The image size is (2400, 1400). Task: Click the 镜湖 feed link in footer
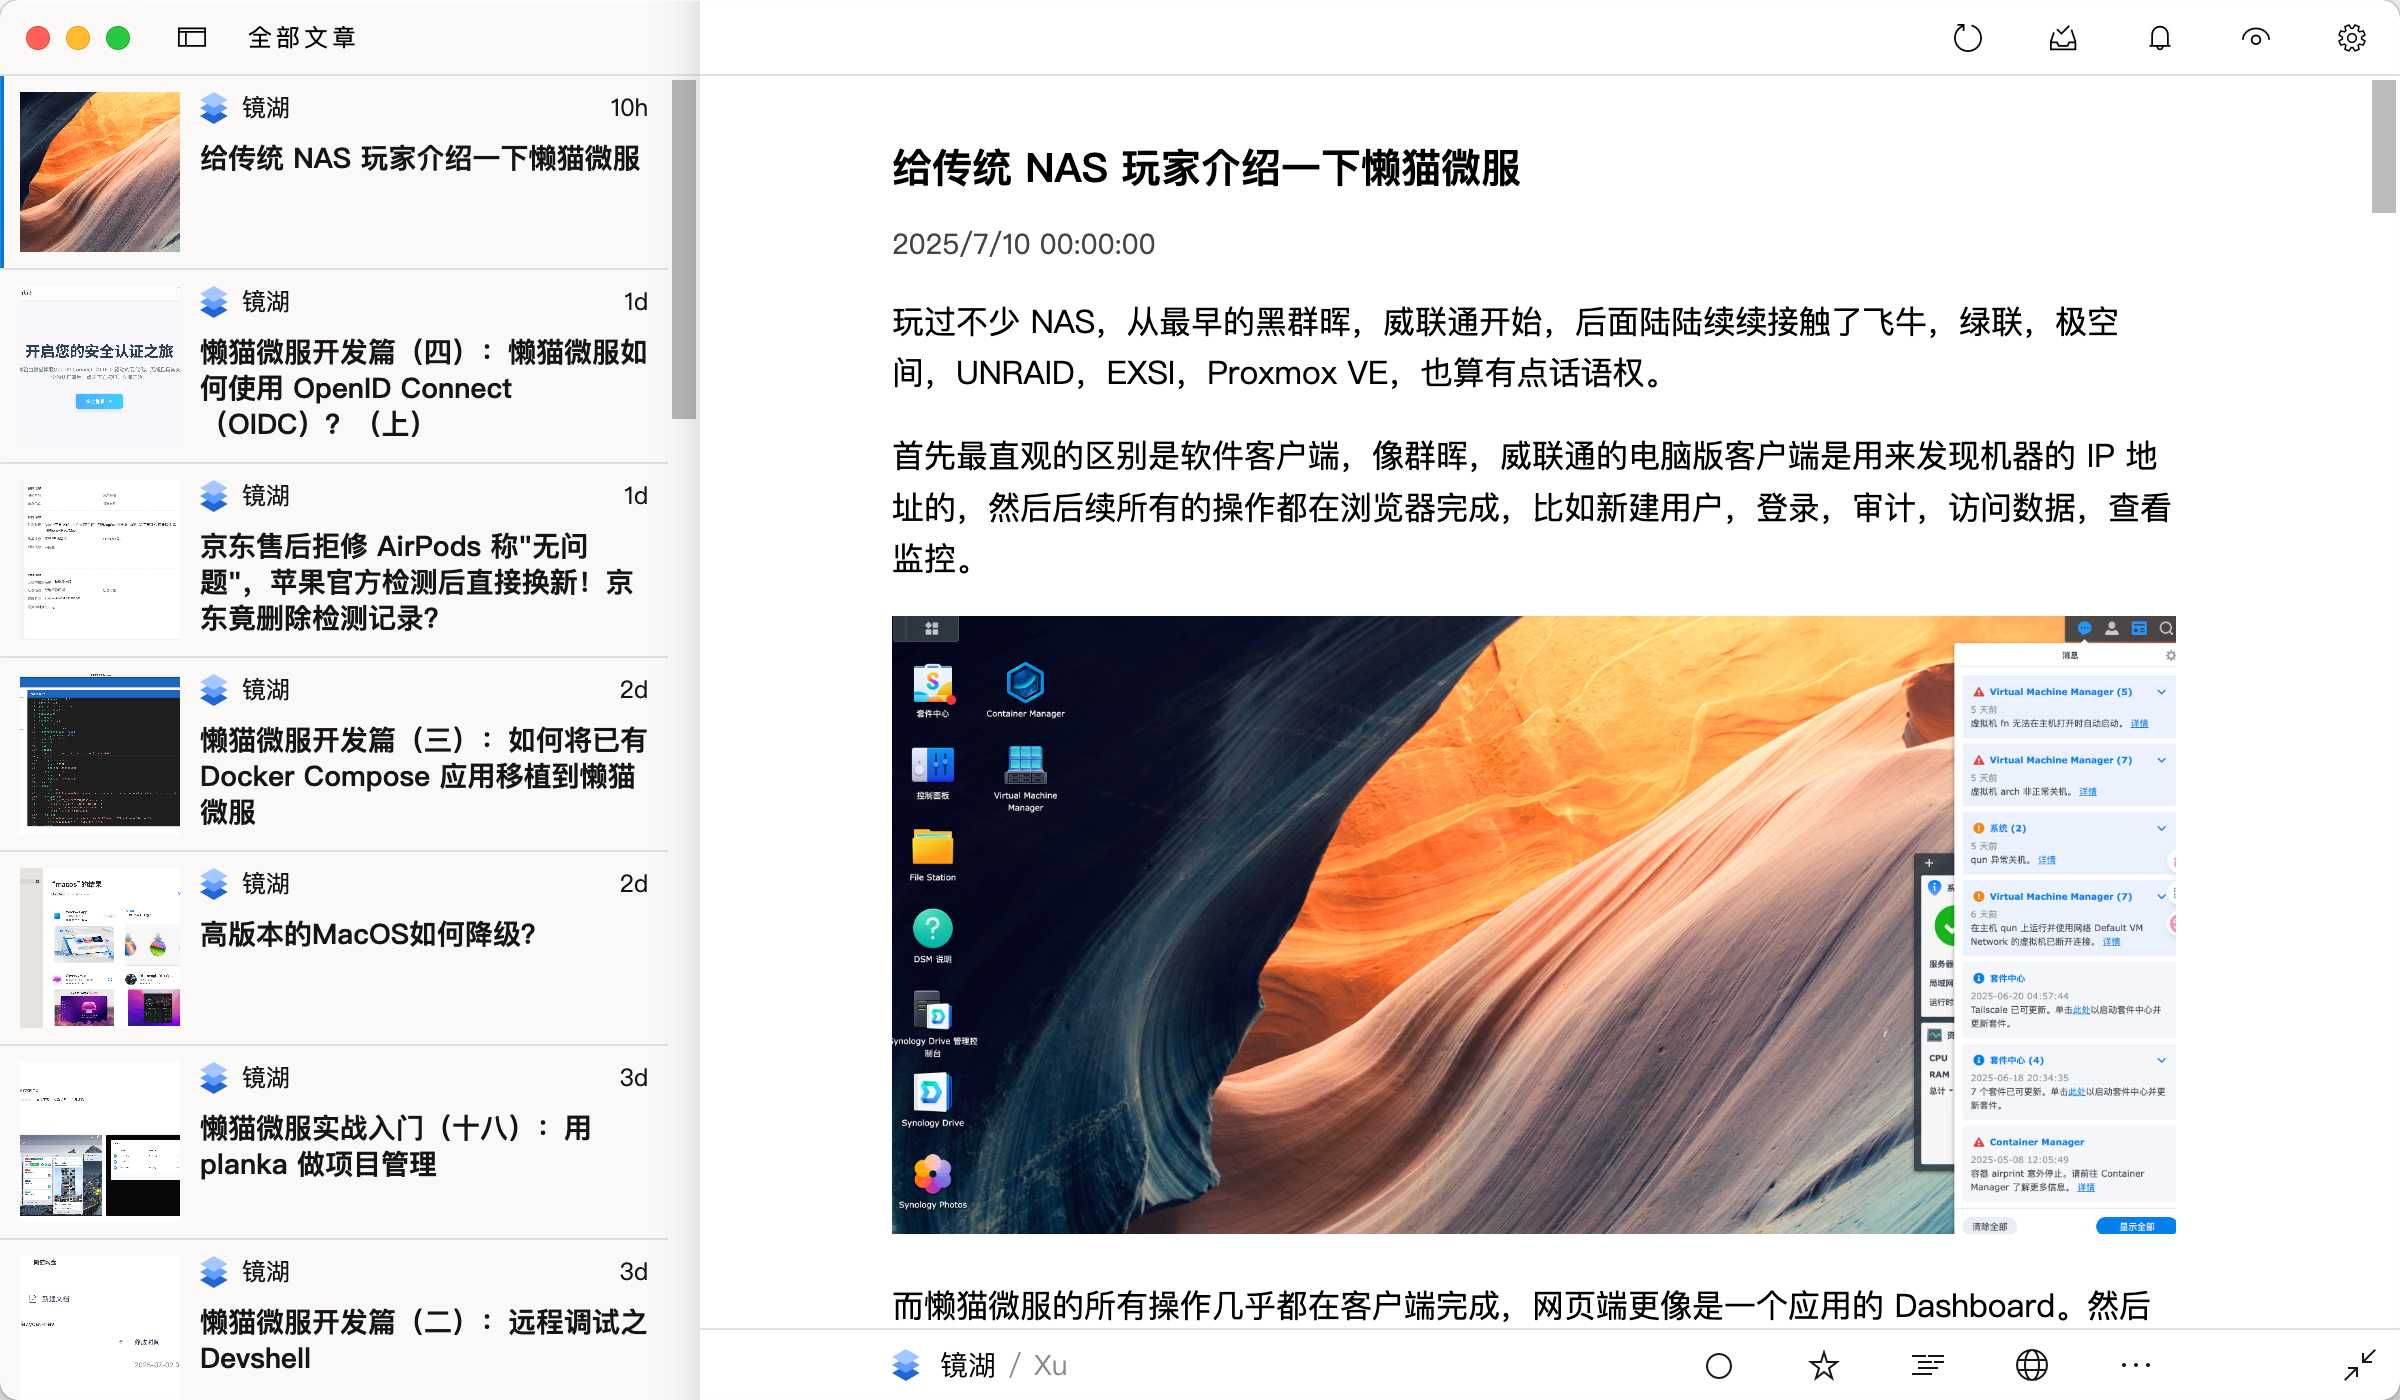[967, 1365]
